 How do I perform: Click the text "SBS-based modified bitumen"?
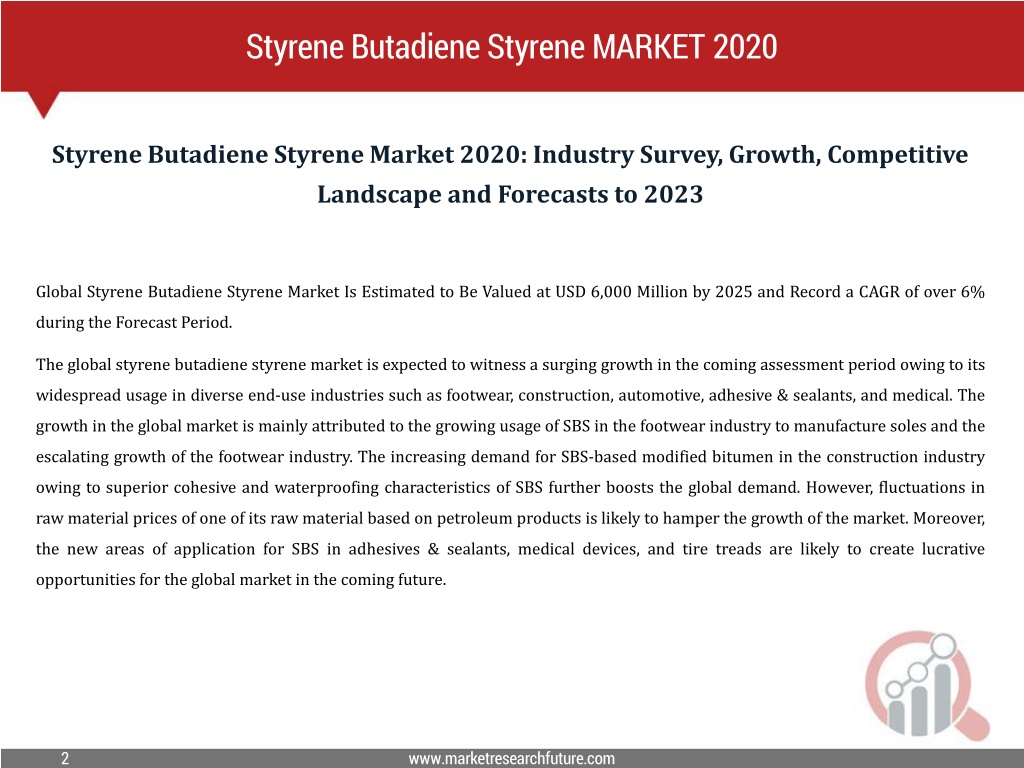(667, 456)
